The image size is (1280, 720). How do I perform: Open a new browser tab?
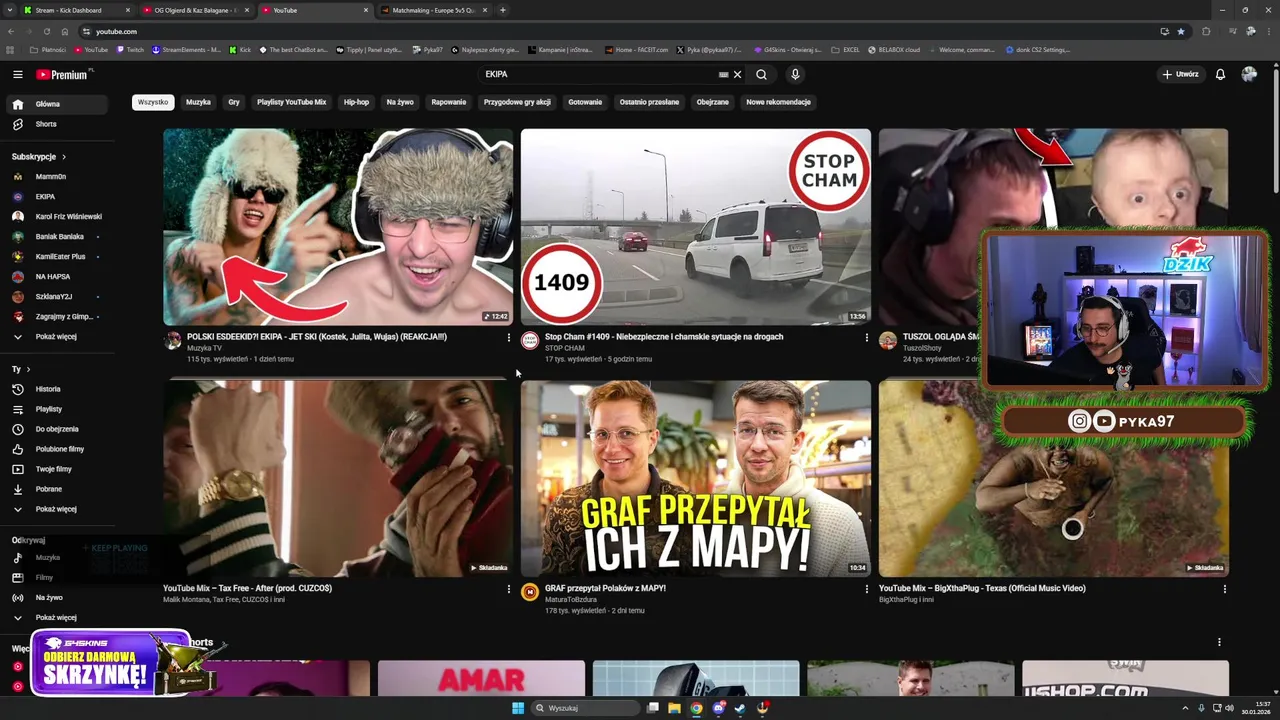click(503, 10)
